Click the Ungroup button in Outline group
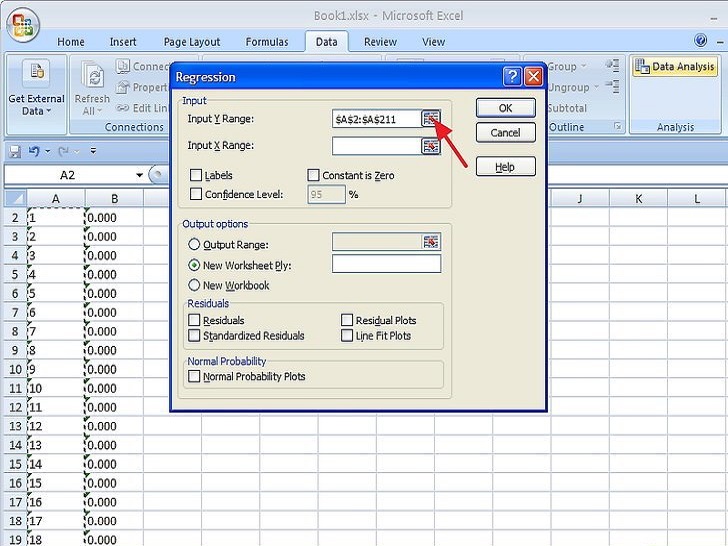728x546 pixels. (569, 87)
